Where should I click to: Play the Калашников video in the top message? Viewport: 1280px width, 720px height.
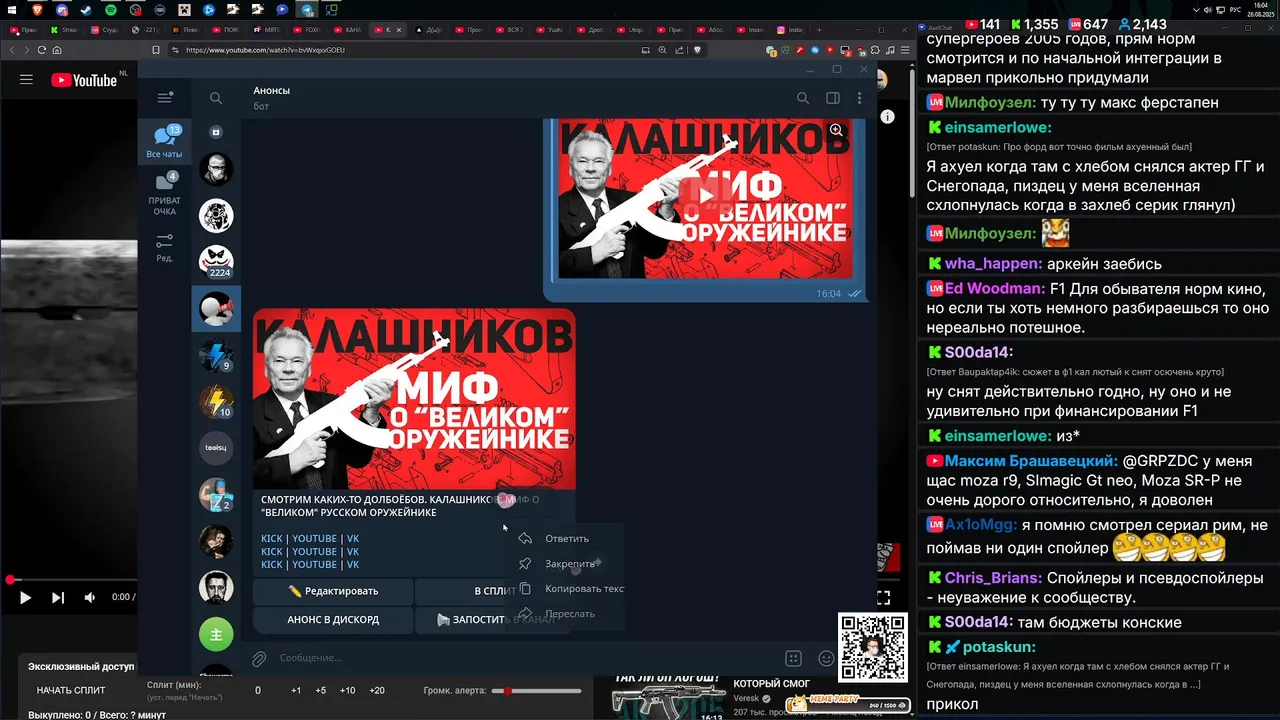[705, 196]
